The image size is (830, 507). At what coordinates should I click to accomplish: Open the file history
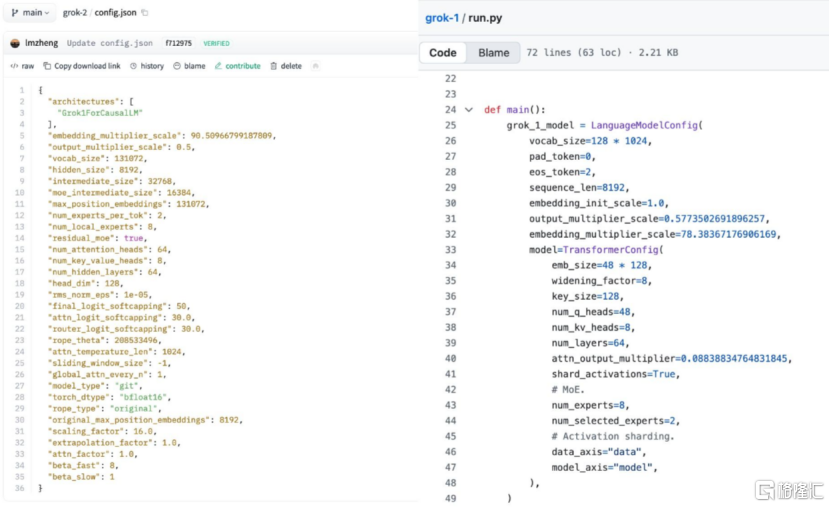tap(147, 66)
